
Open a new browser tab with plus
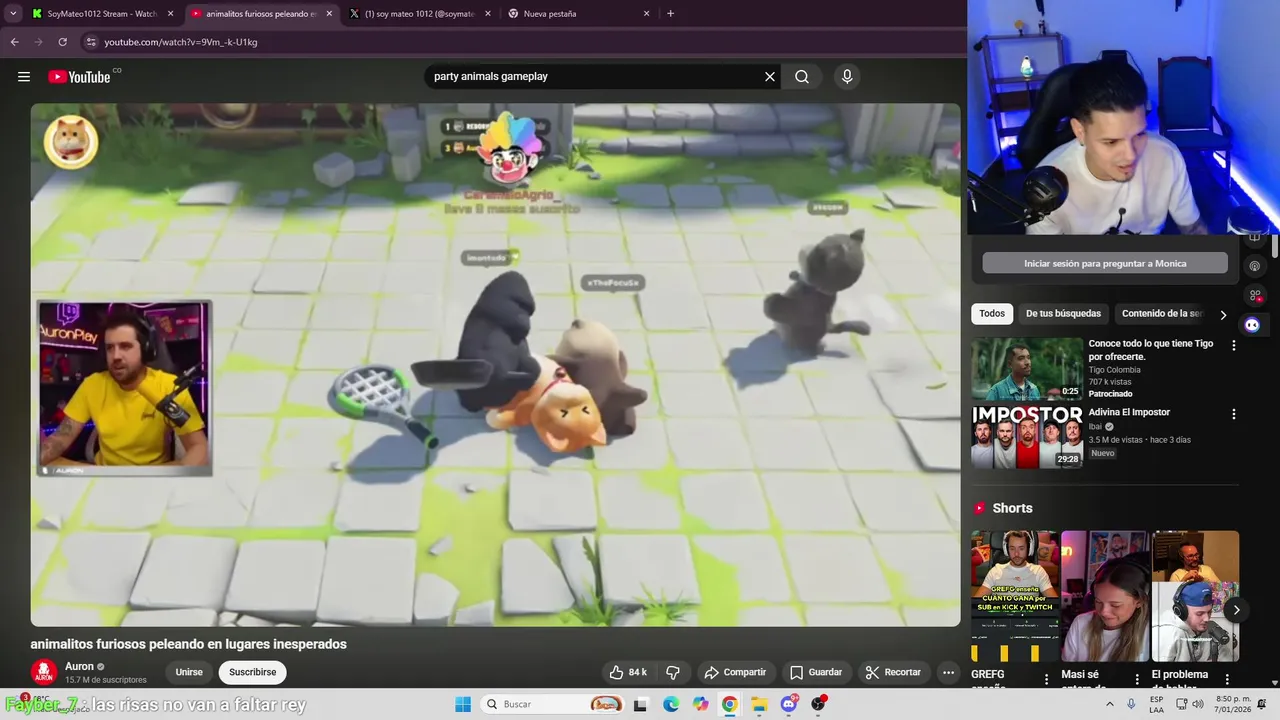pyautogui.click(x=670, y=14)
